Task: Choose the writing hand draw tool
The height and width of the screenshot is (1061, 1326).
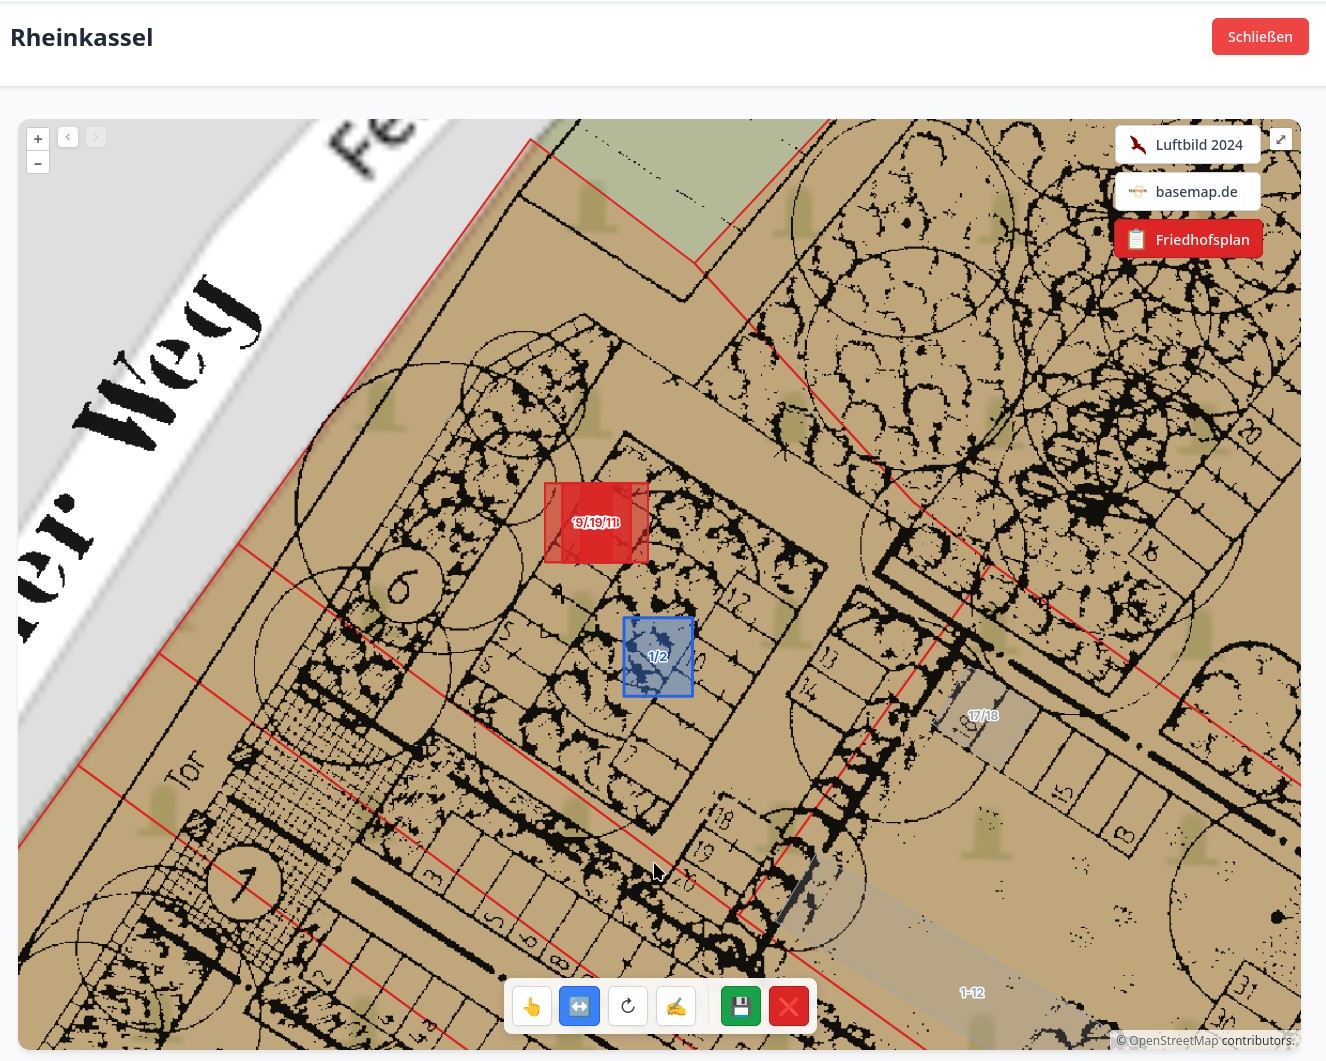Action: [x=676, y=1006]
